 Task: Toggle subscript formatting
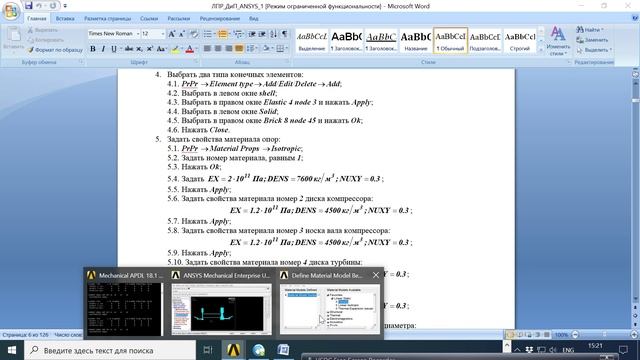139,49
